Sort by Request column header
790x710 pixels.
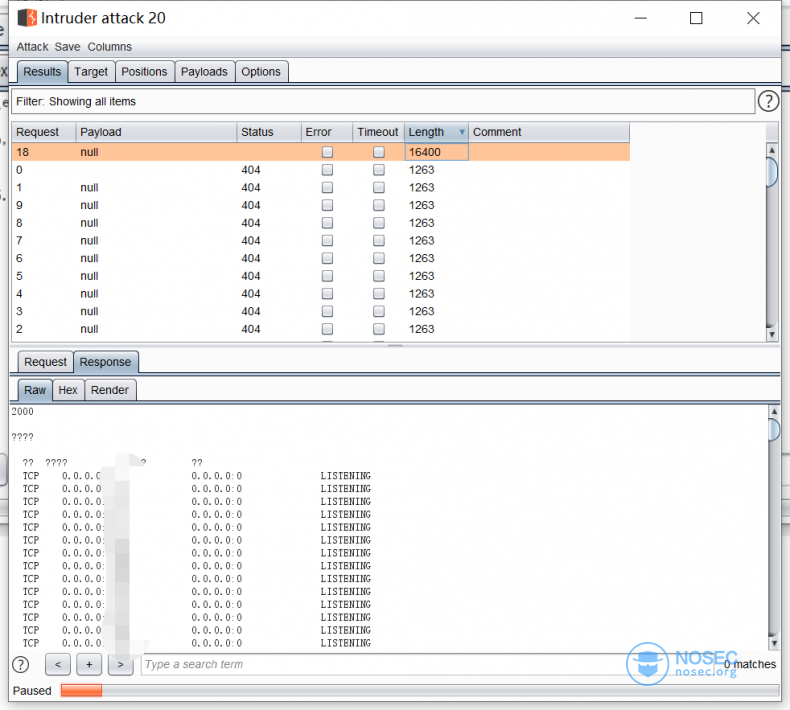click(x=44, y=132)
